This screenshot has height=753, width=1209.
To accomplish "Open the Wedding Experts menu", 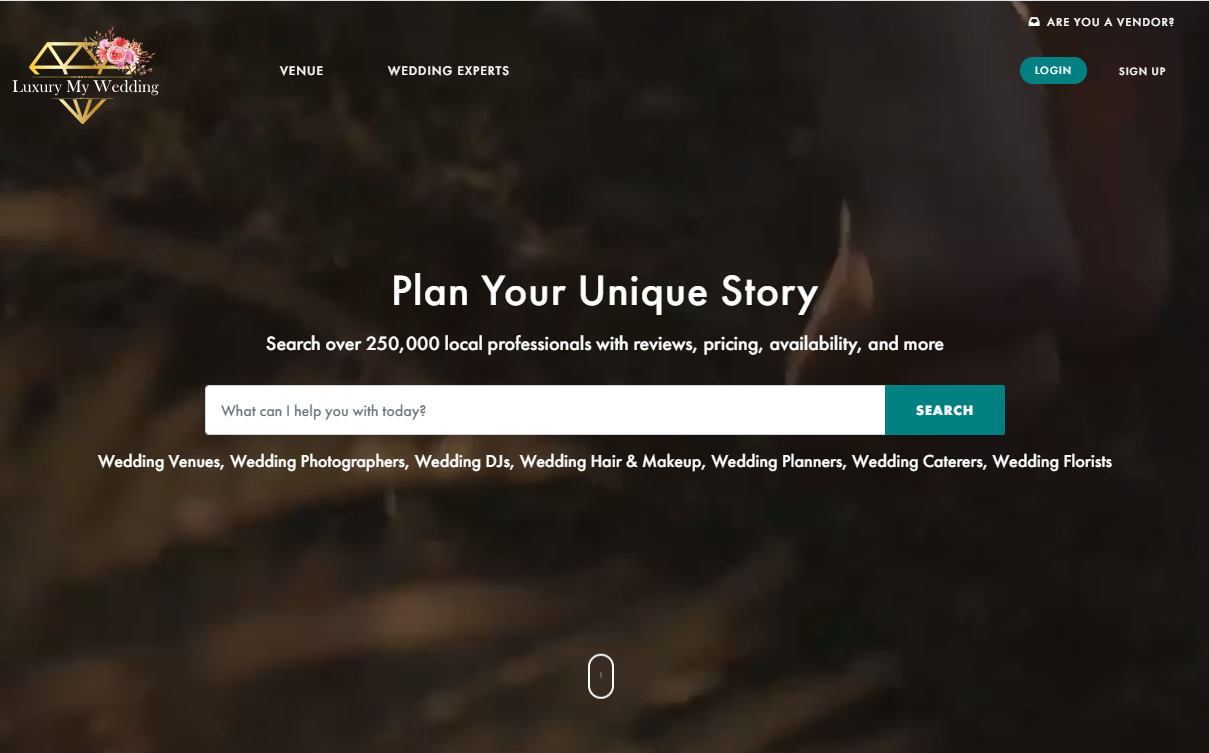I will coord(448,71).
